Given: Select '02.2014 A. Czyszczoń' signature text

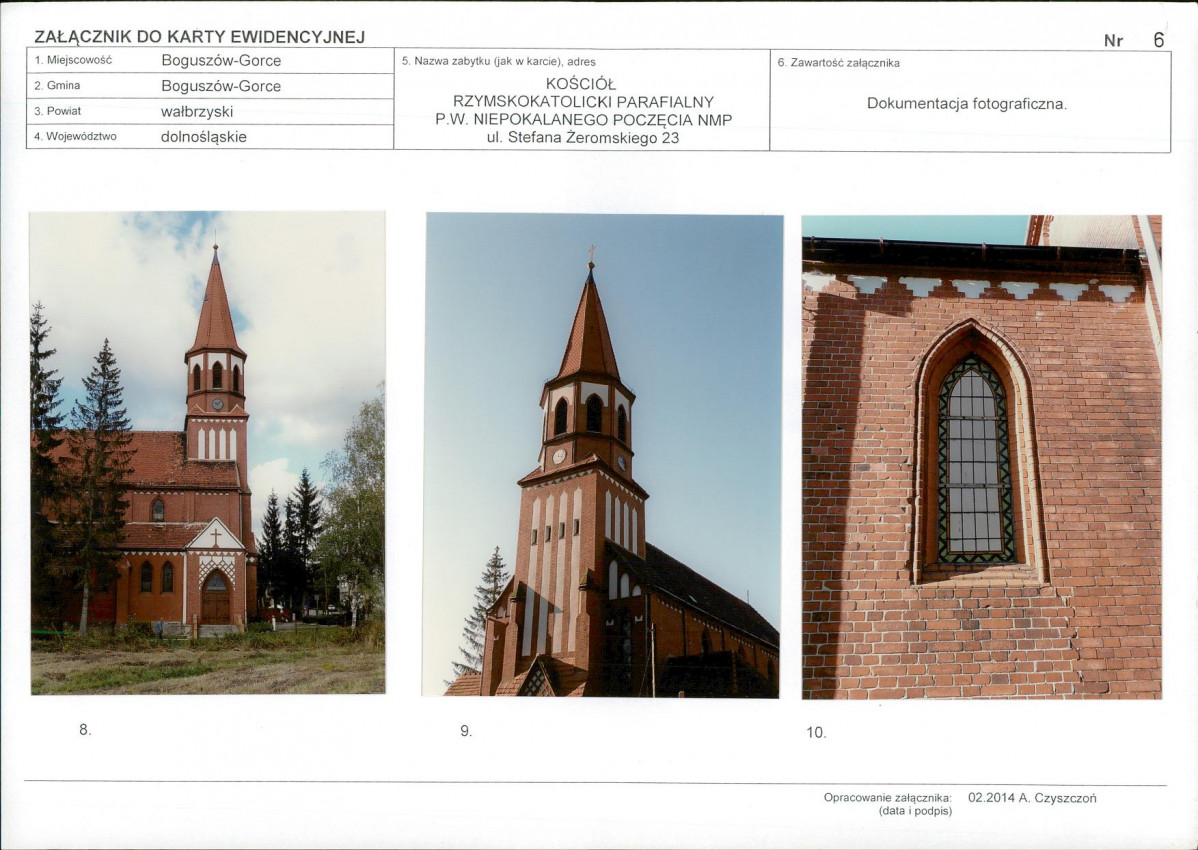Looking at the screenshot, I should coord(1032,798).
